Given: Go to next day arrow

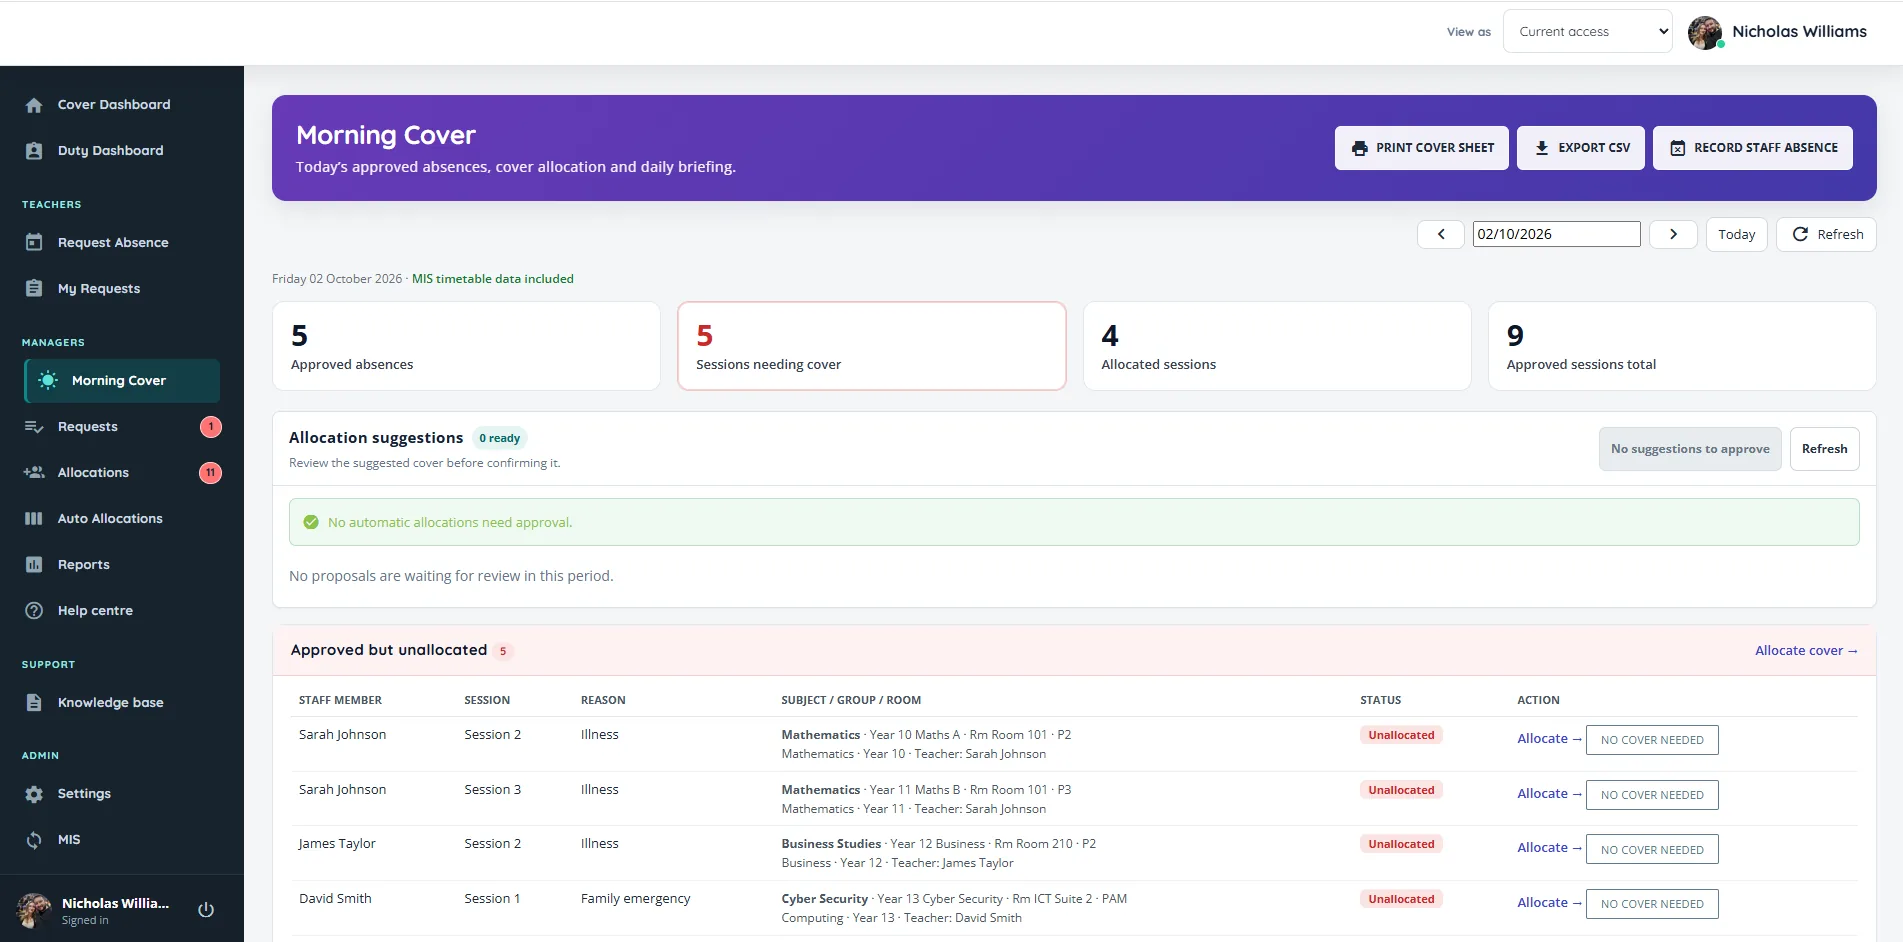Looking at the screenshot, I should [x=1673, y=234].
